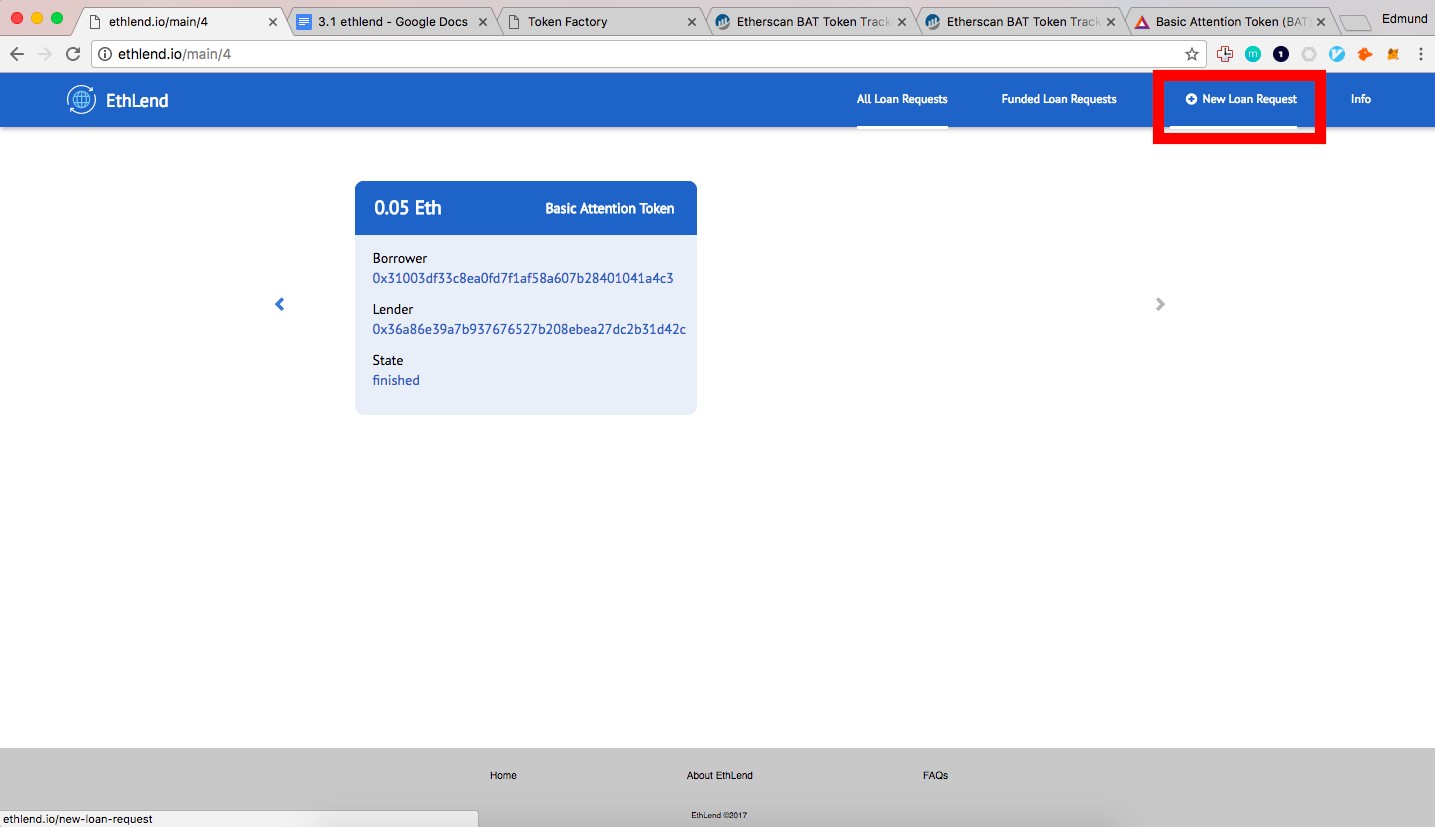Create a New Loan Request
Viewport: 1435px width, 827px height.
pyautogui.click(x=1241, y=99)
